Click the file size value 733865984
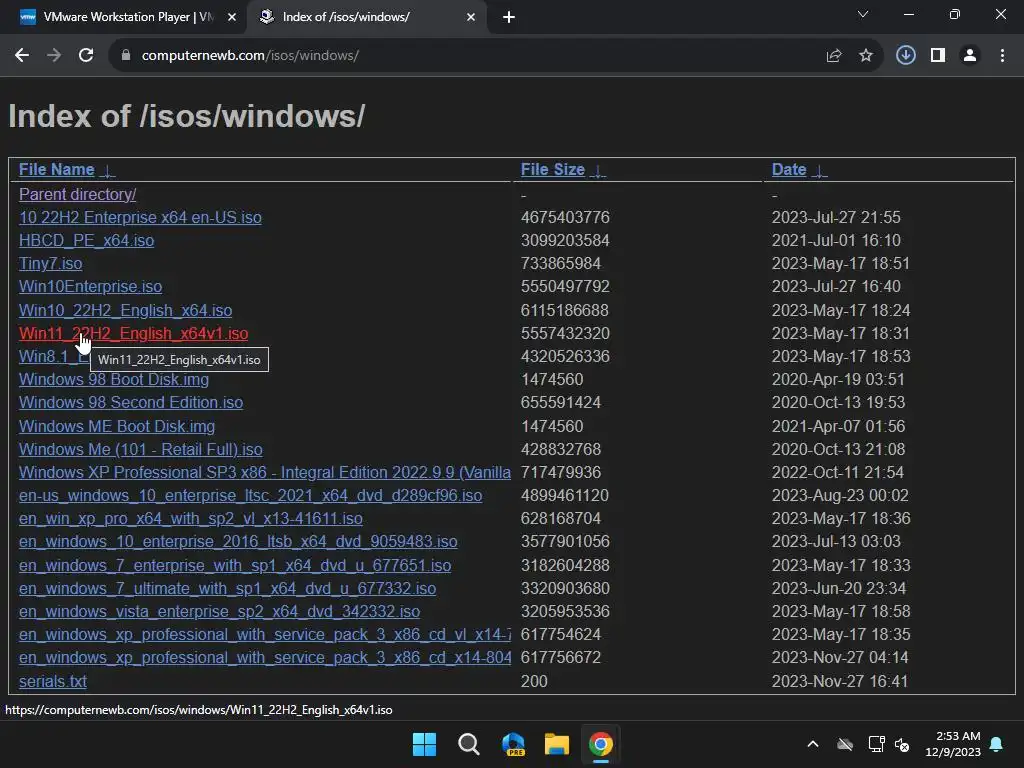Image resolution: width=1024 pixels, height=768 pixels. [560, 264]
